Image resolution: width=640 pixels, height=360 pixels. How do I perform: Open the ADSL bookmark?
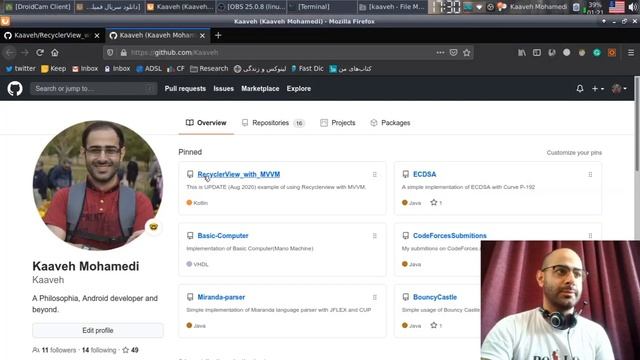pyautogui.click(x=149, y=69)
